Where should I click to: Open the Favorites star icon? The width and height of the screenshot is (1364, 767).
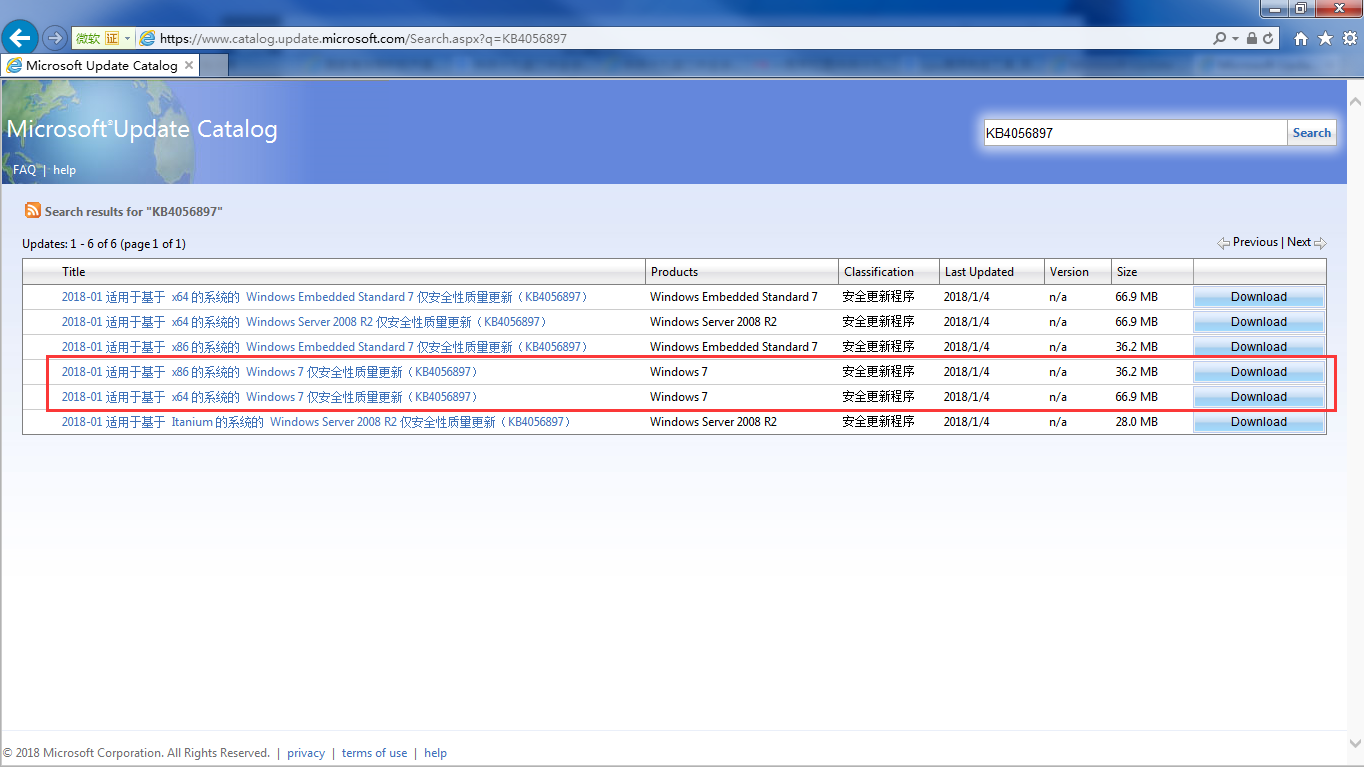(x=1325, y=38)
